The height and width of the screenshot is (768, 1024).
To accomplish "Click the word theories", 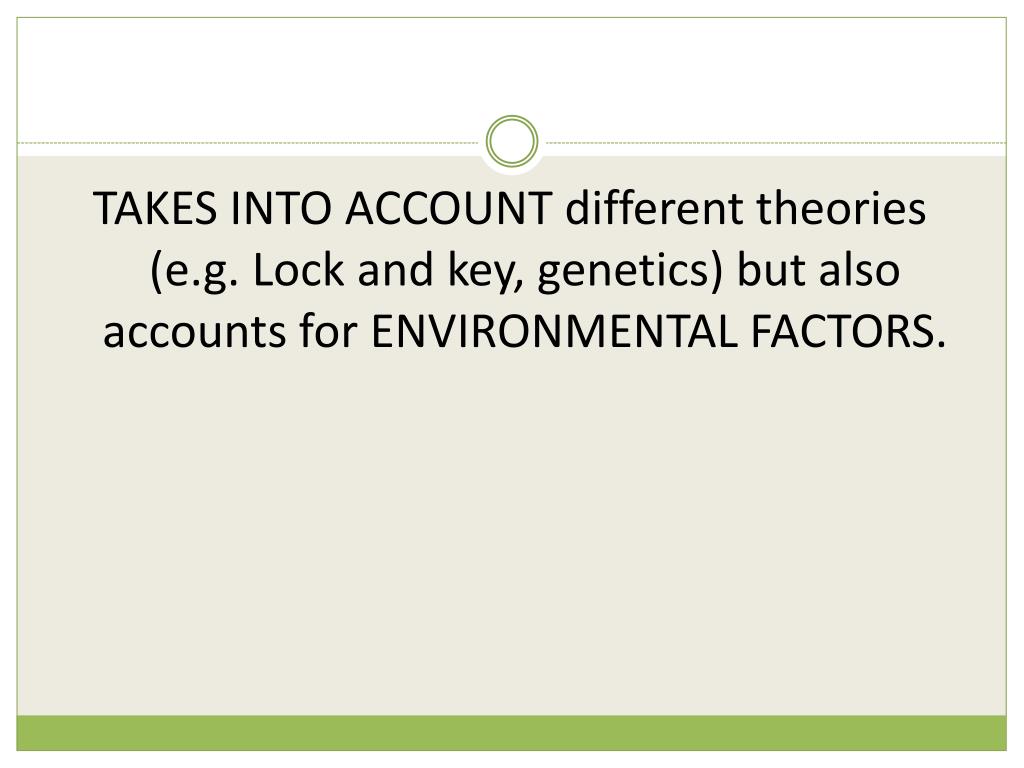I will (x=841, y=208).
